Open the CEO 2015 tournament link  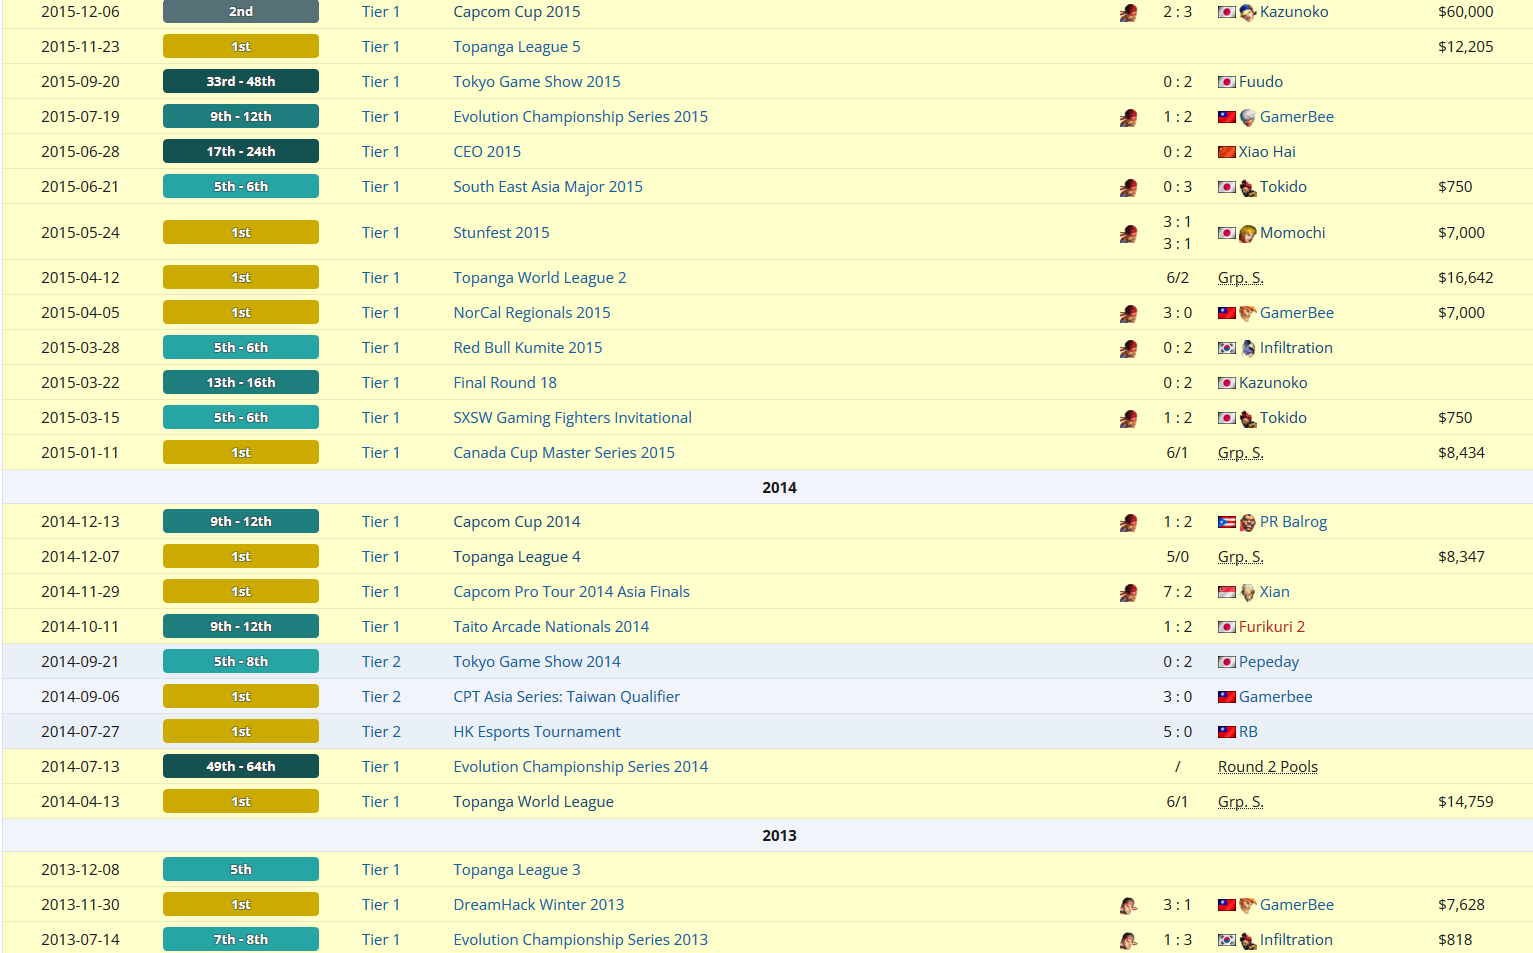coord(487,152)
